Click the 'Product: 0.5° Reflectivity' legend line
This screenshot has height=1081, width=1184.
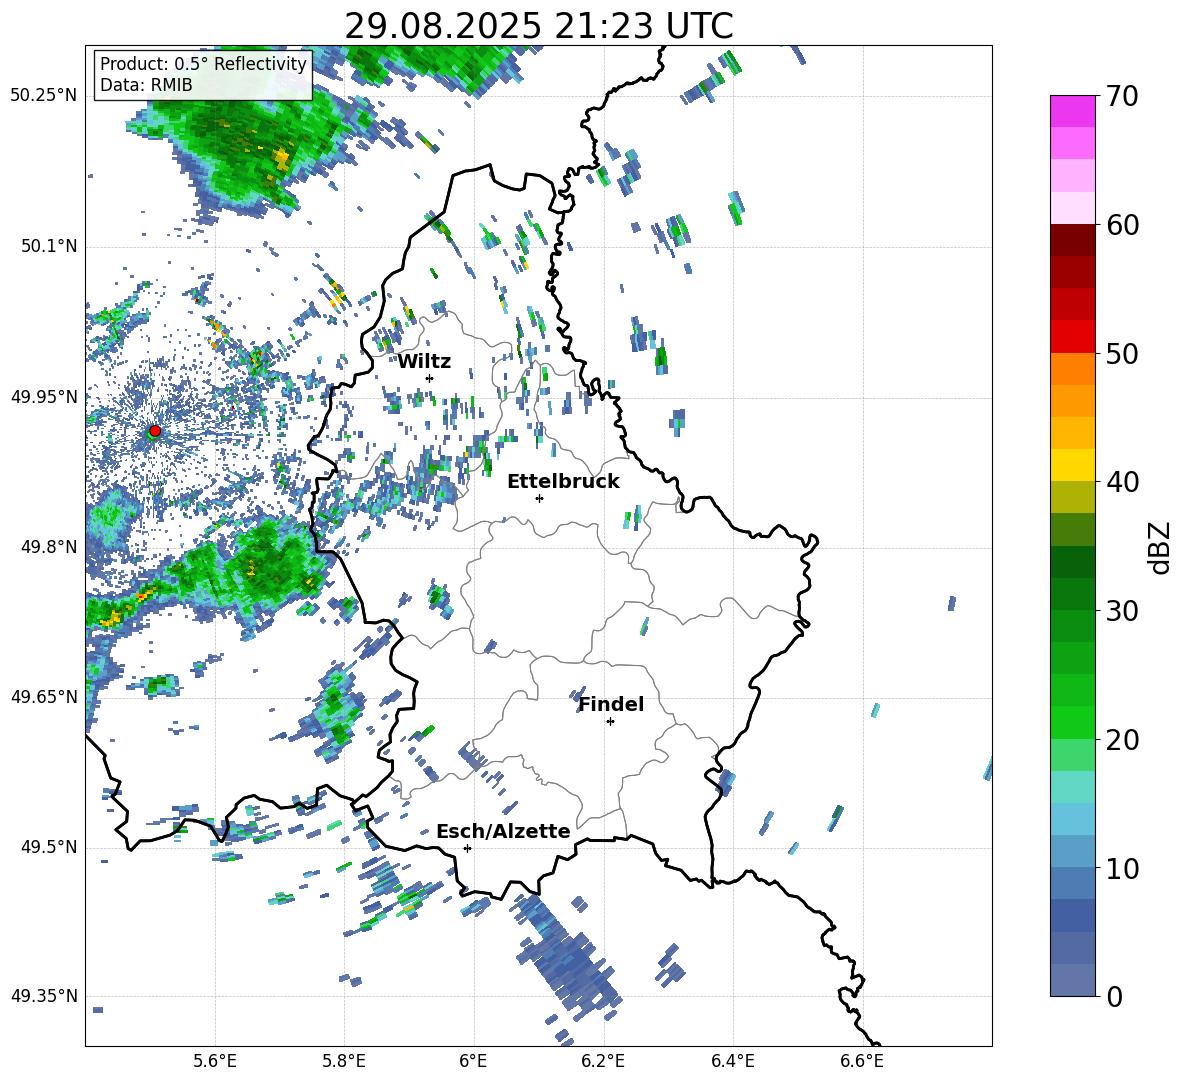click(203, 64)
